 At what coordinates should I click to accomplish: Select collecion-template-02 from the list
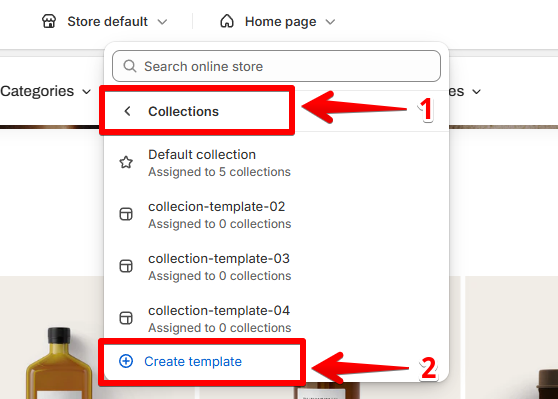click(x=276, y=215)
